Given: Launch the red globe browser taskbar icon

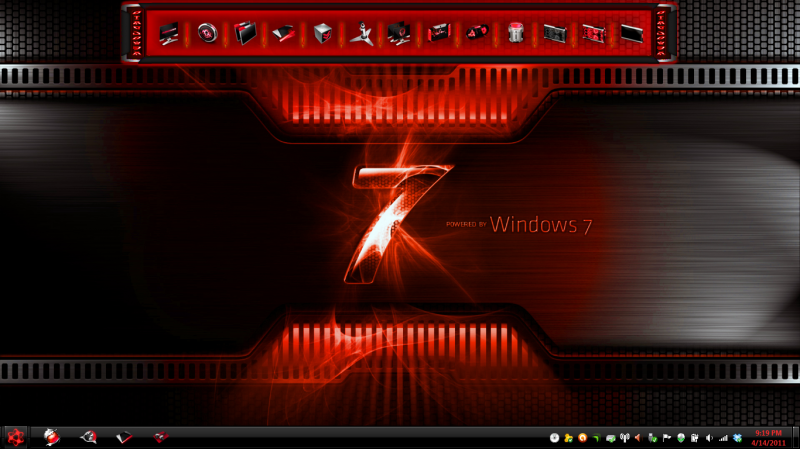Looking at the screenshot, I should click(52, 437).
